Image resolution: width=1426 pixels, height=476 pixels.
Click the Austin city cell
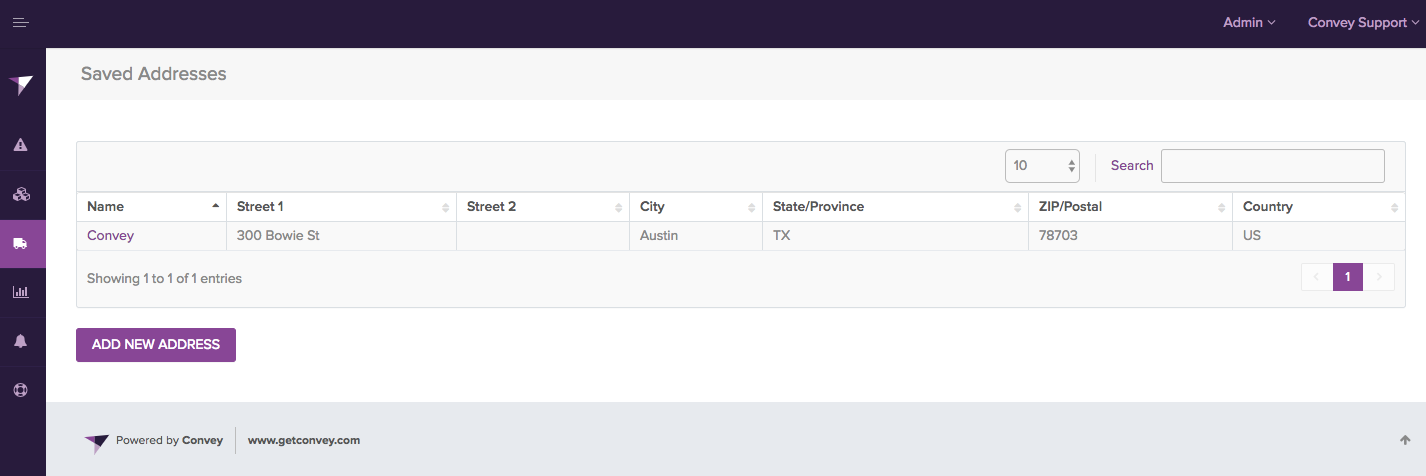coord(696,236)
